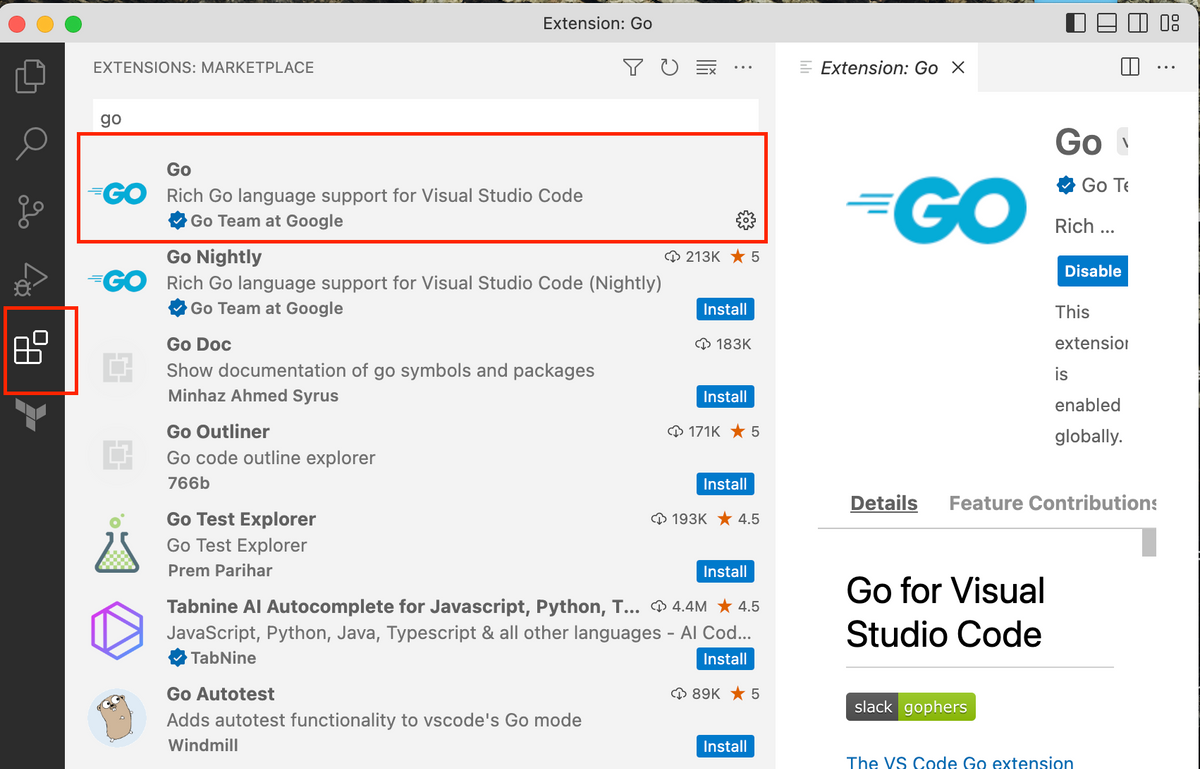Viewport: 1200px width, 769px height.
Task: Switch to the Details tab
Action: coord(884,503)
